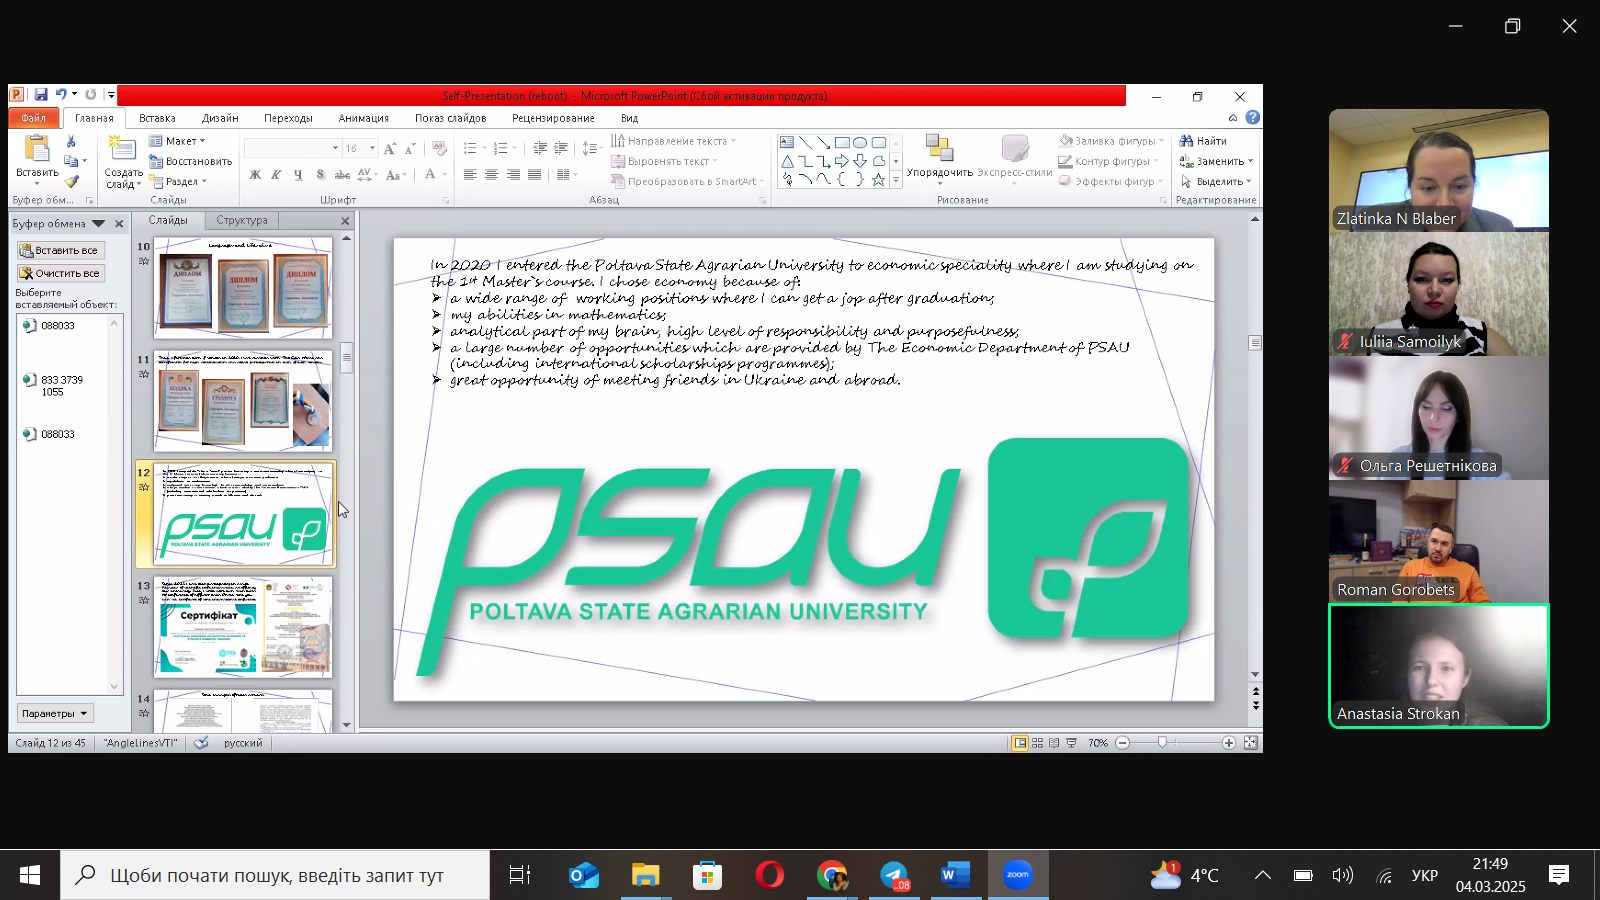Open the Макет layout dropdown
This screenshot has height=900, width=1600.
point(177,141)
